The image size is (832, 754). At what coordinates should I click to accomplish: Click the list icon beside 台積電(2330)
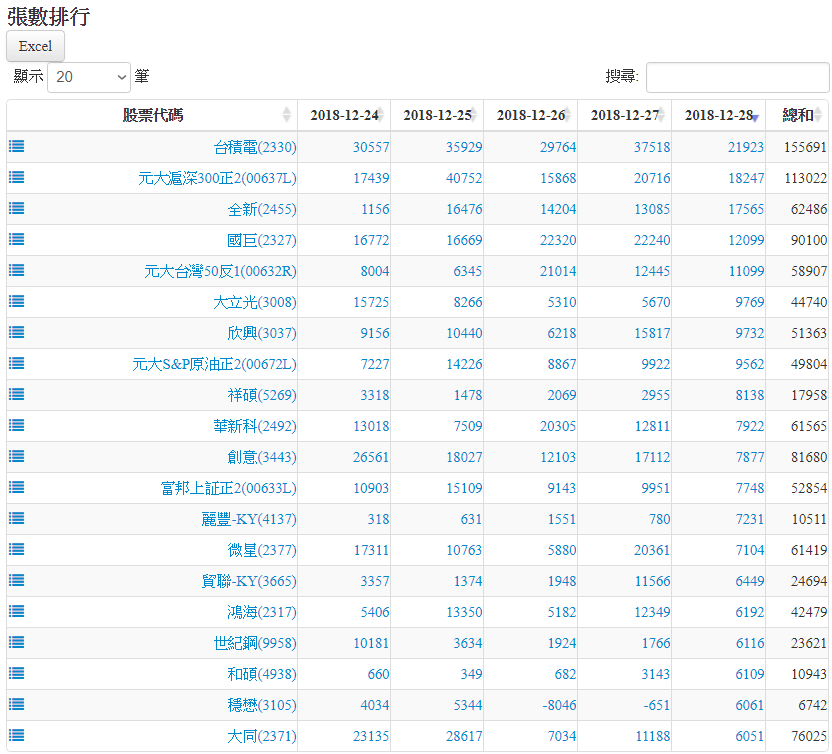(17, 146)
